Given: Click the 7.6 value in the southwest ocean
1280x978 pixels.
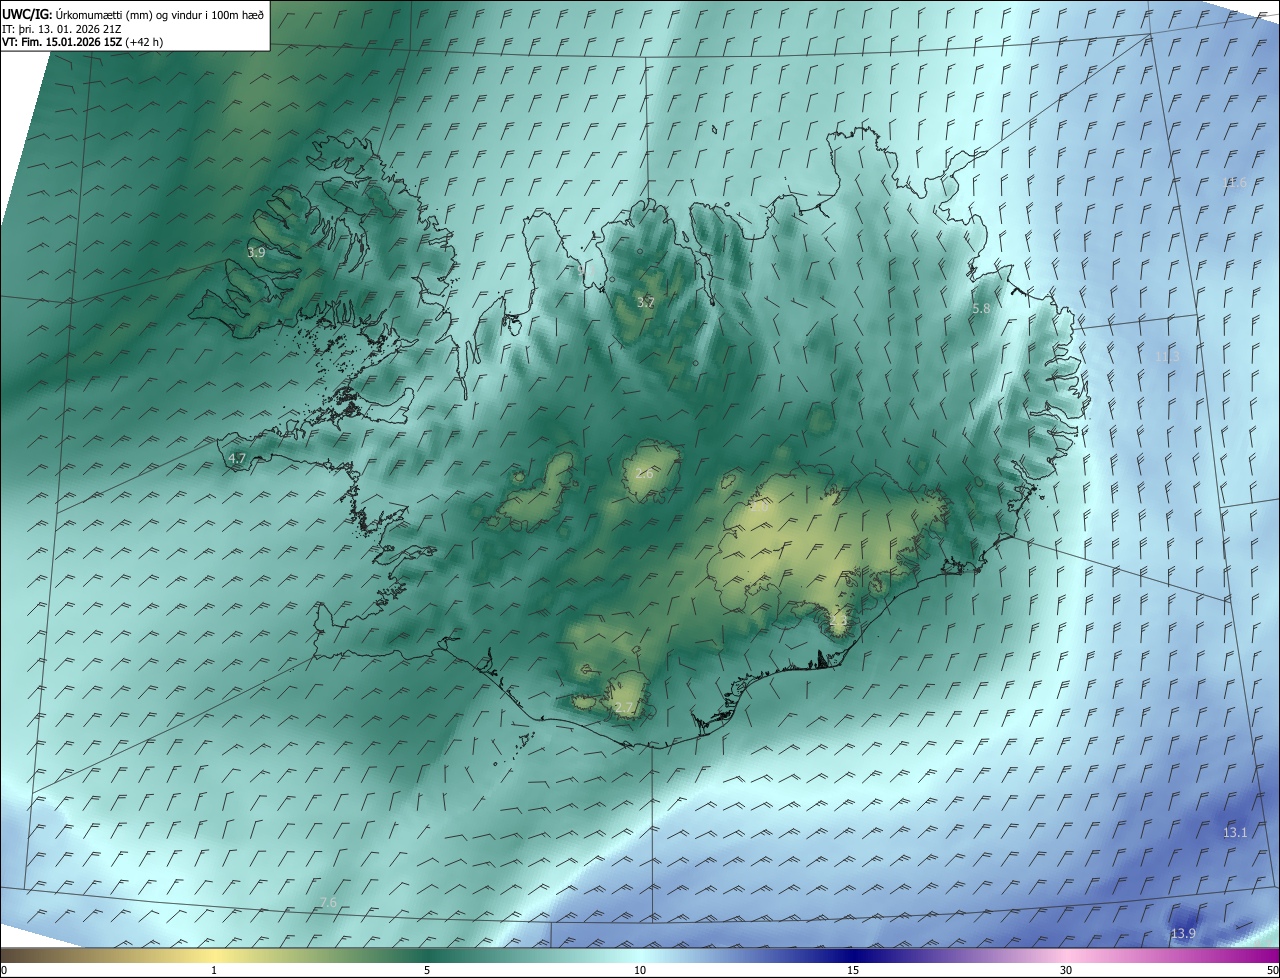Looking at the screenshot, I should tap(328, 903).
